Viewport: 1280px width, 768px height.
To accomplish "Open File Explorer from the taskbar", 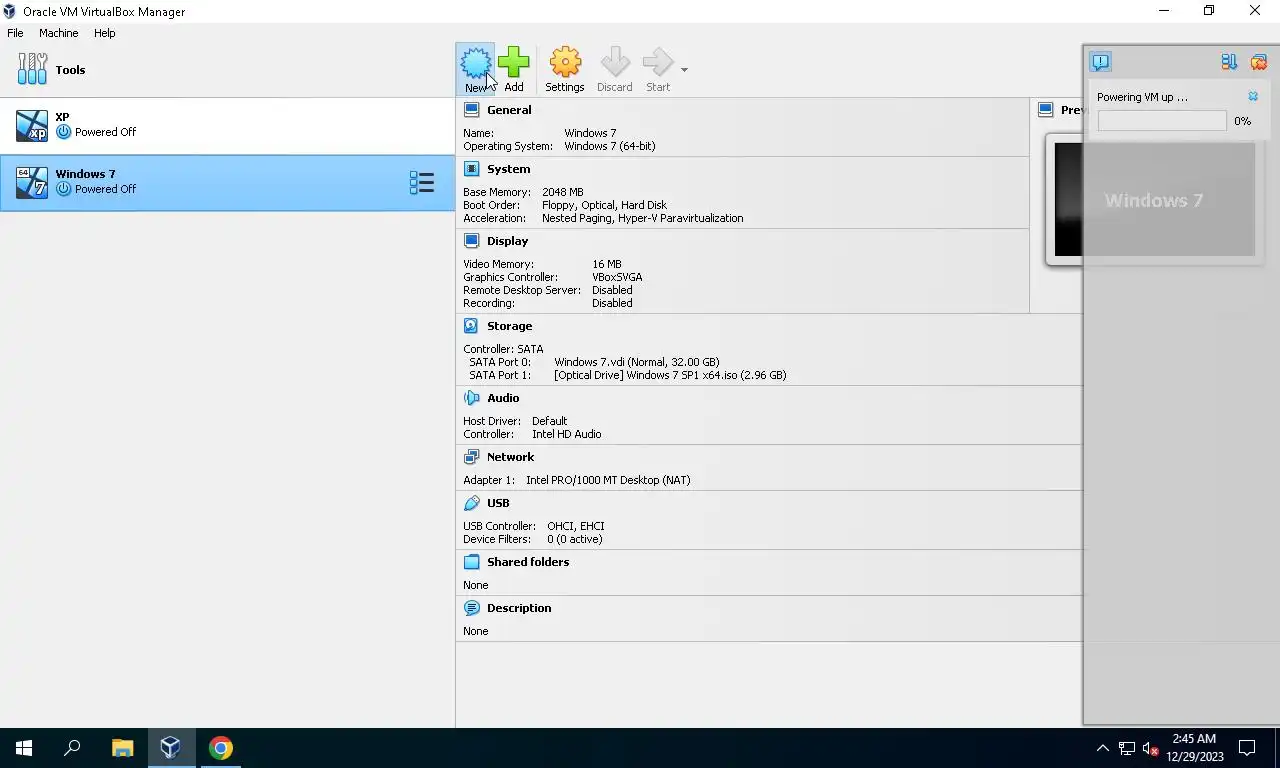I will tap(122, 748).
